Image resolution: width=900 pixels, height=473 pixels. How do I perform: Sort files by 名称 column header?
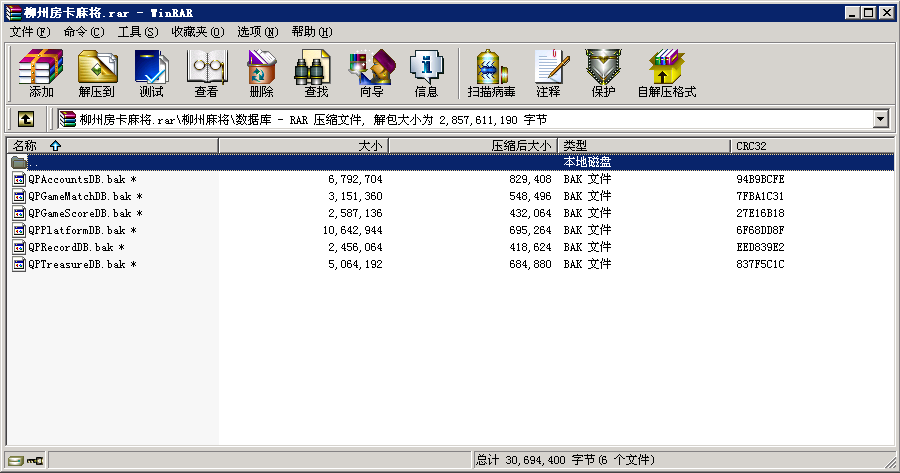point(110,146)
